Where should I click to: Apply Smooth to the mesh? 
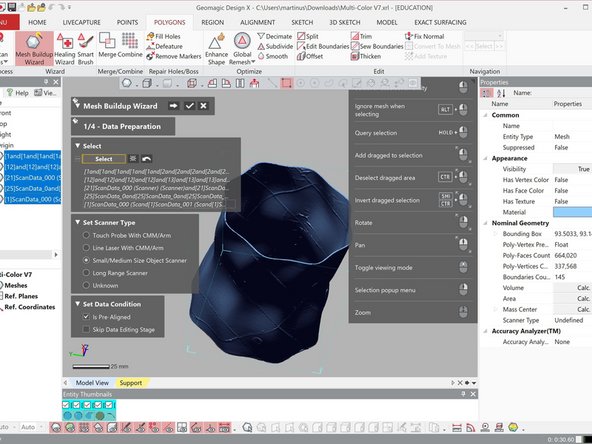[x=273, y=56]
